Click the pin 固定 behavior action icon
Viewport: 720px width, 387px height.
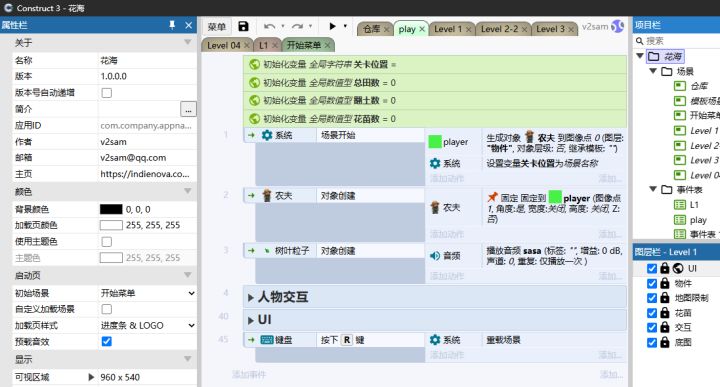pos(492,197)
